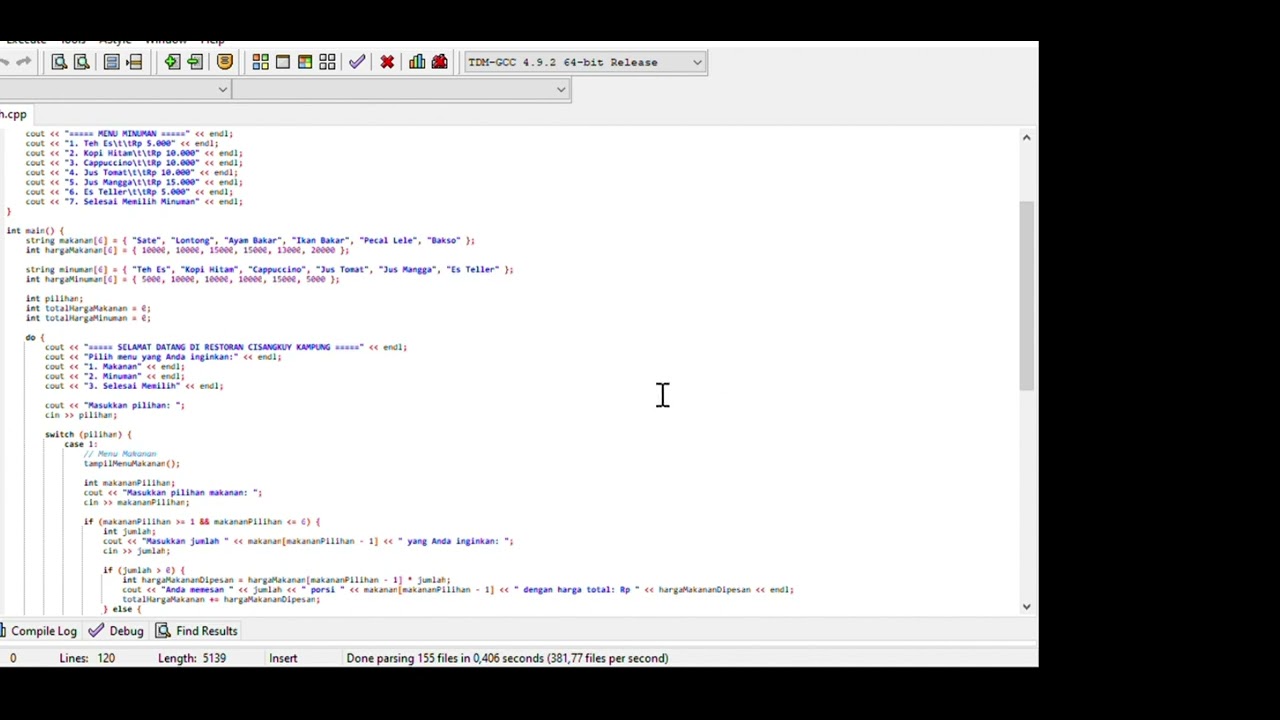
Task: Click the green arrow pointing left from page icon
Action: coord(194,62)
